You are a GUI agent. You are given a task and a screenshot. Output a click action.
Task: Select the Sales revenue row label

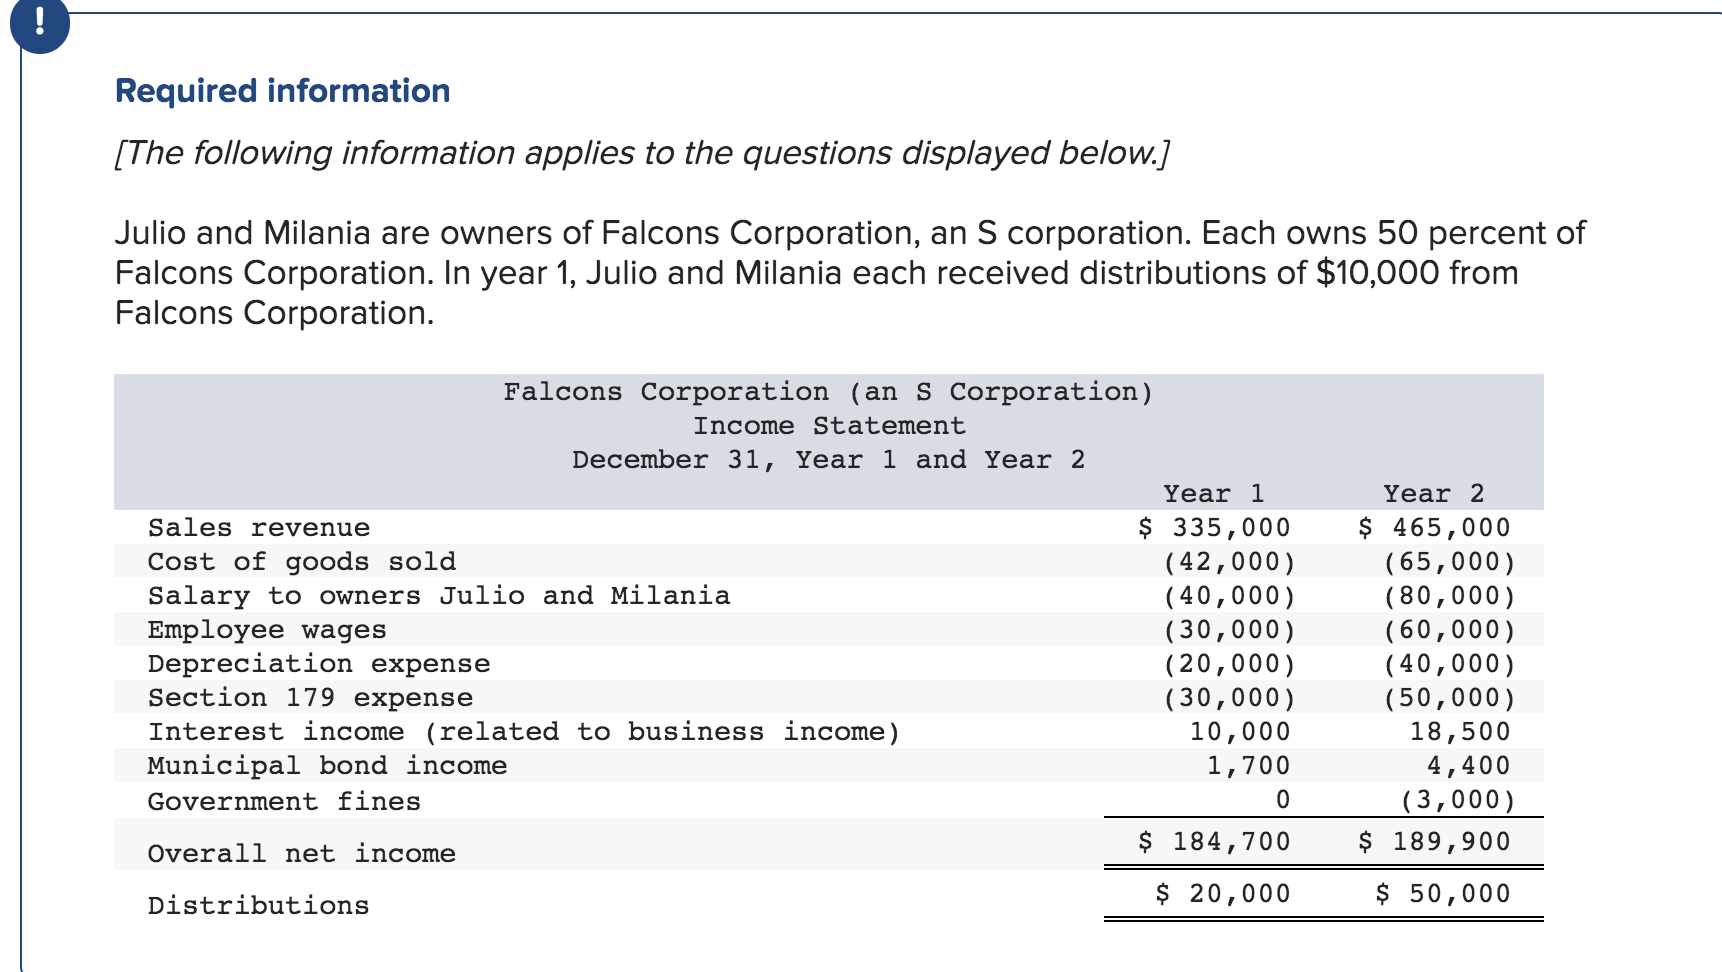point(259,528)
